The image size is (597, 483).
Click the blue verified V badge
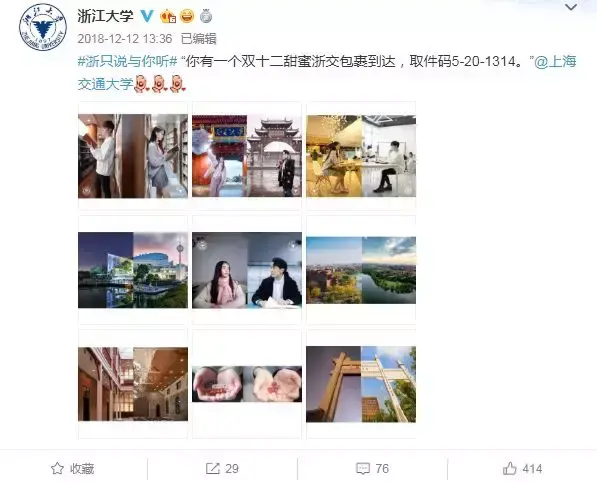(x=147, y=16)
